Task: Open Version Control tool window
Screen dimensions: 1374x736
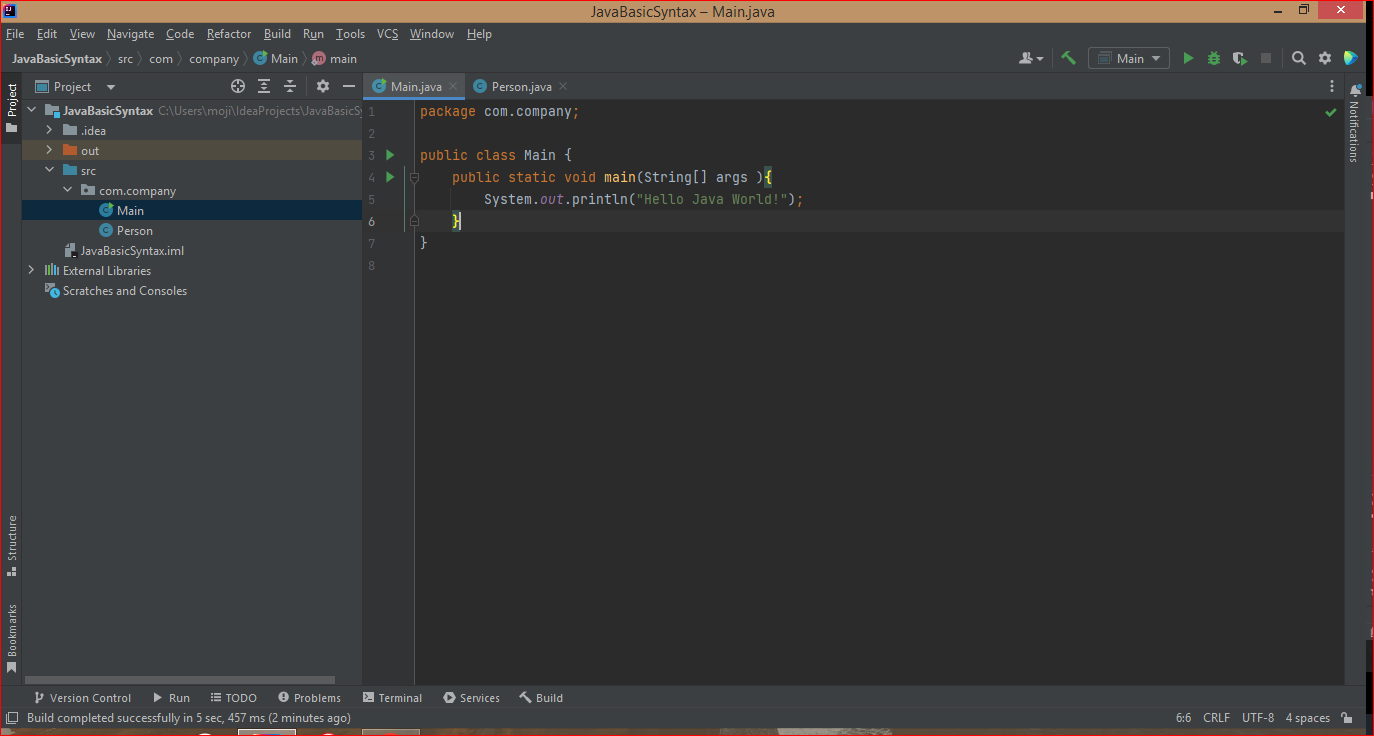Action: [82, 698]
